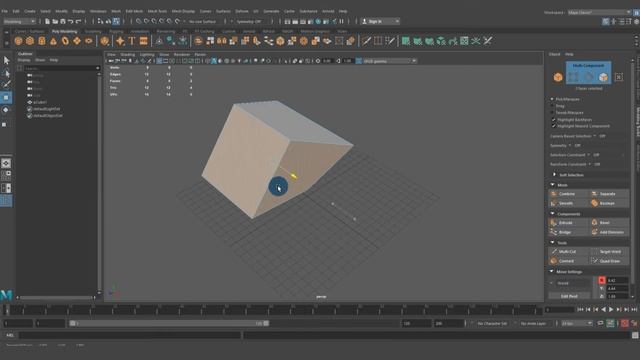Click the Separate button
The width and height of the screenshot is (640, 360).
tap(609, 194)
